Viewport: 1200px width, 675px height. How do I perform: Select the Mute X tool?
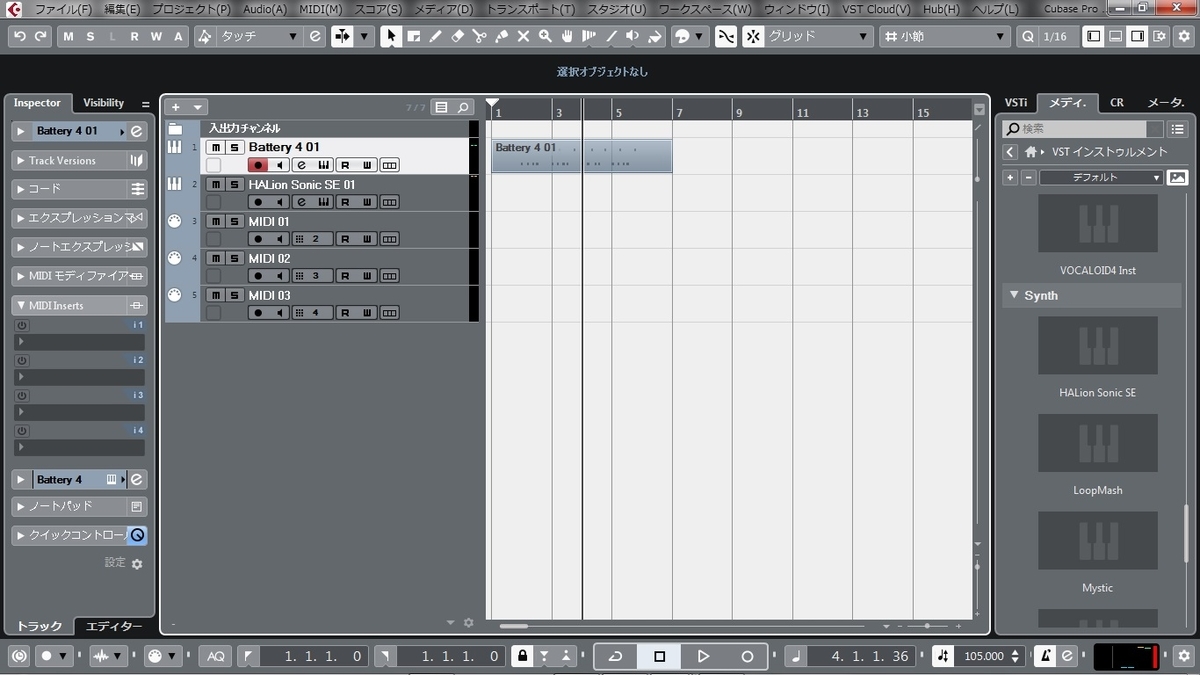click(x=523, y=36)
